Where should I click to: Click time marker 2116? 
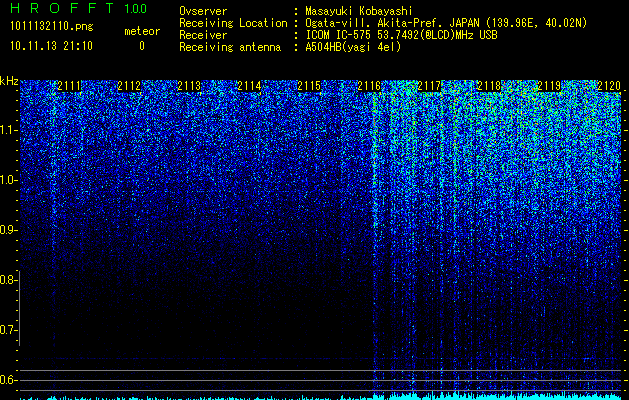click(369, 86)
